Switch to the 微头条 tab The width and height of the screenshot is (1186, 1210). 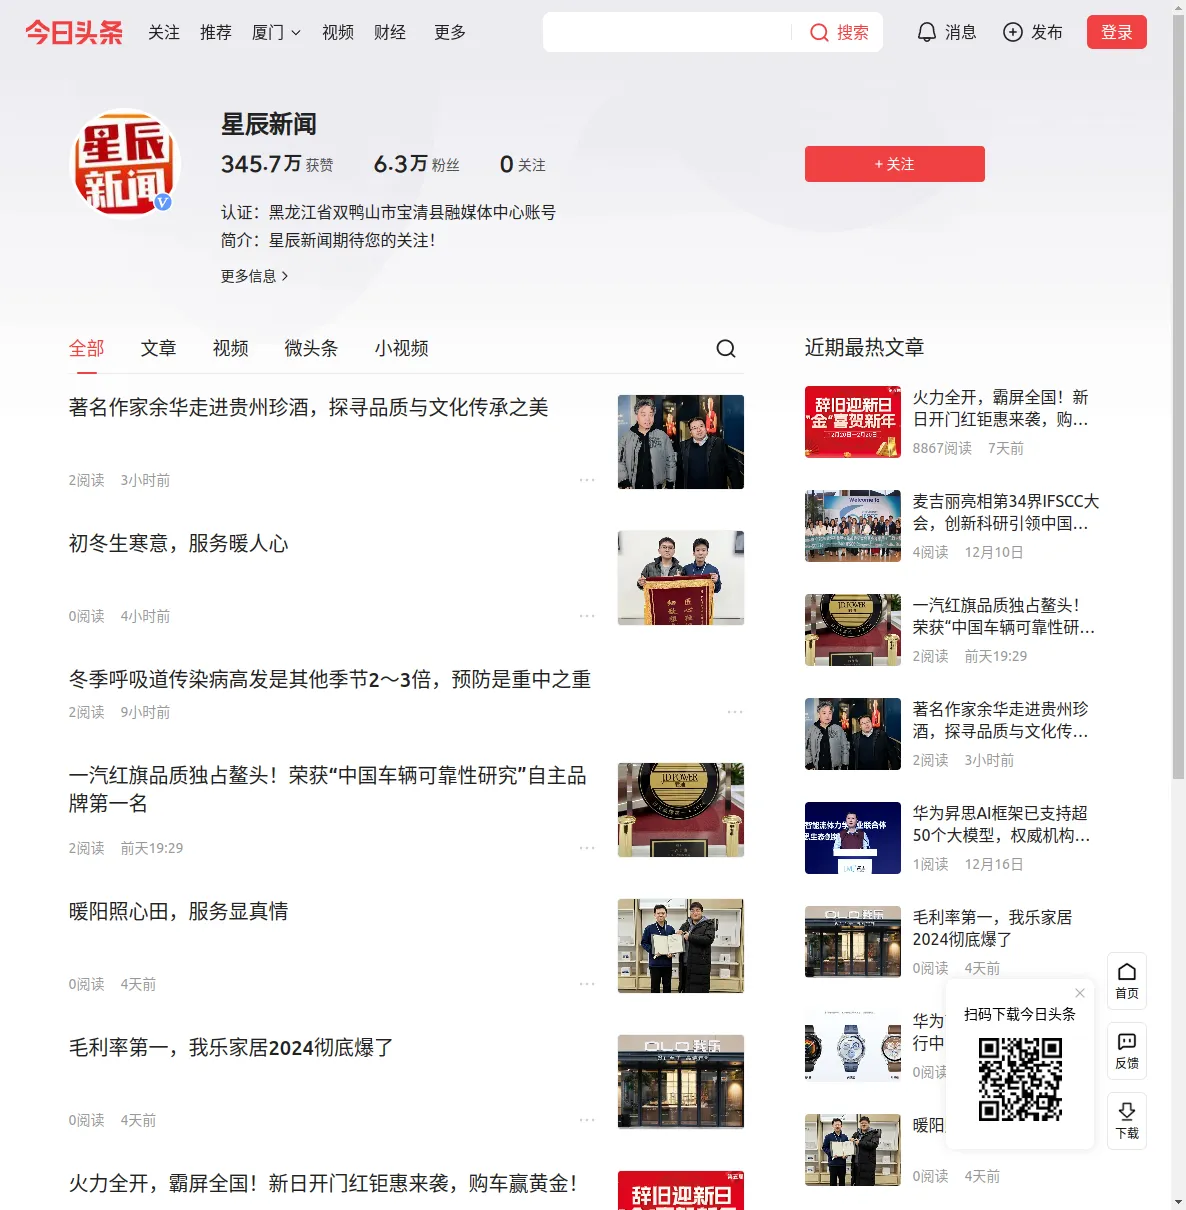click(312, 349)
